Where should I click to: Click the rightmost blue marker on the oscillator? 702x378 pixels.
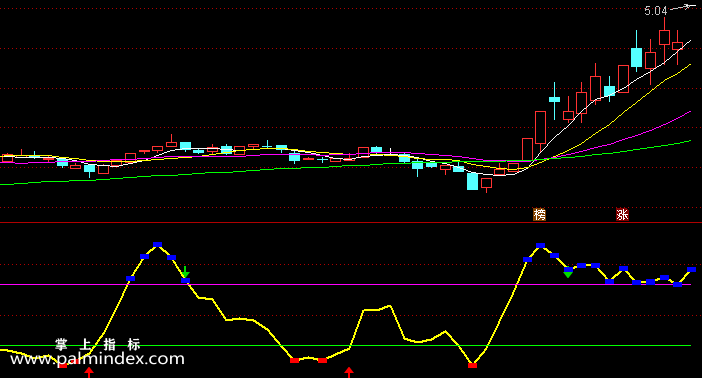pyautogui.click(x=692, y=270)
